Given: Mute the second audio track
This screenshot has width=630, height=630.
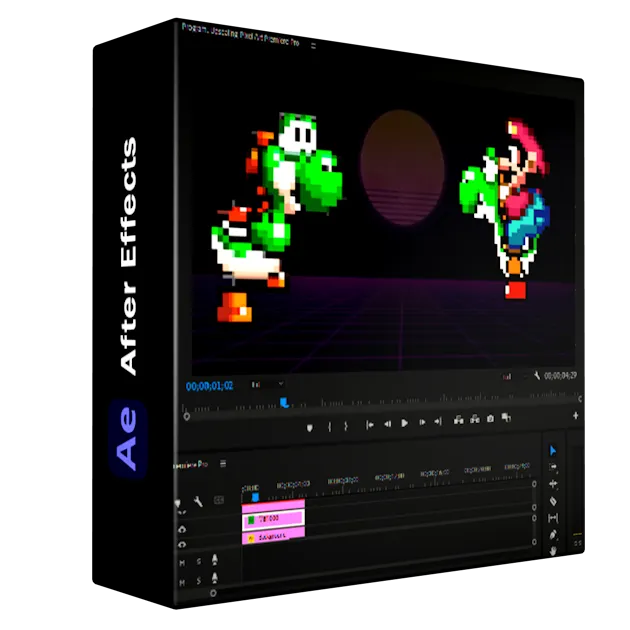Looking at the screenshot, I should 182,583.
